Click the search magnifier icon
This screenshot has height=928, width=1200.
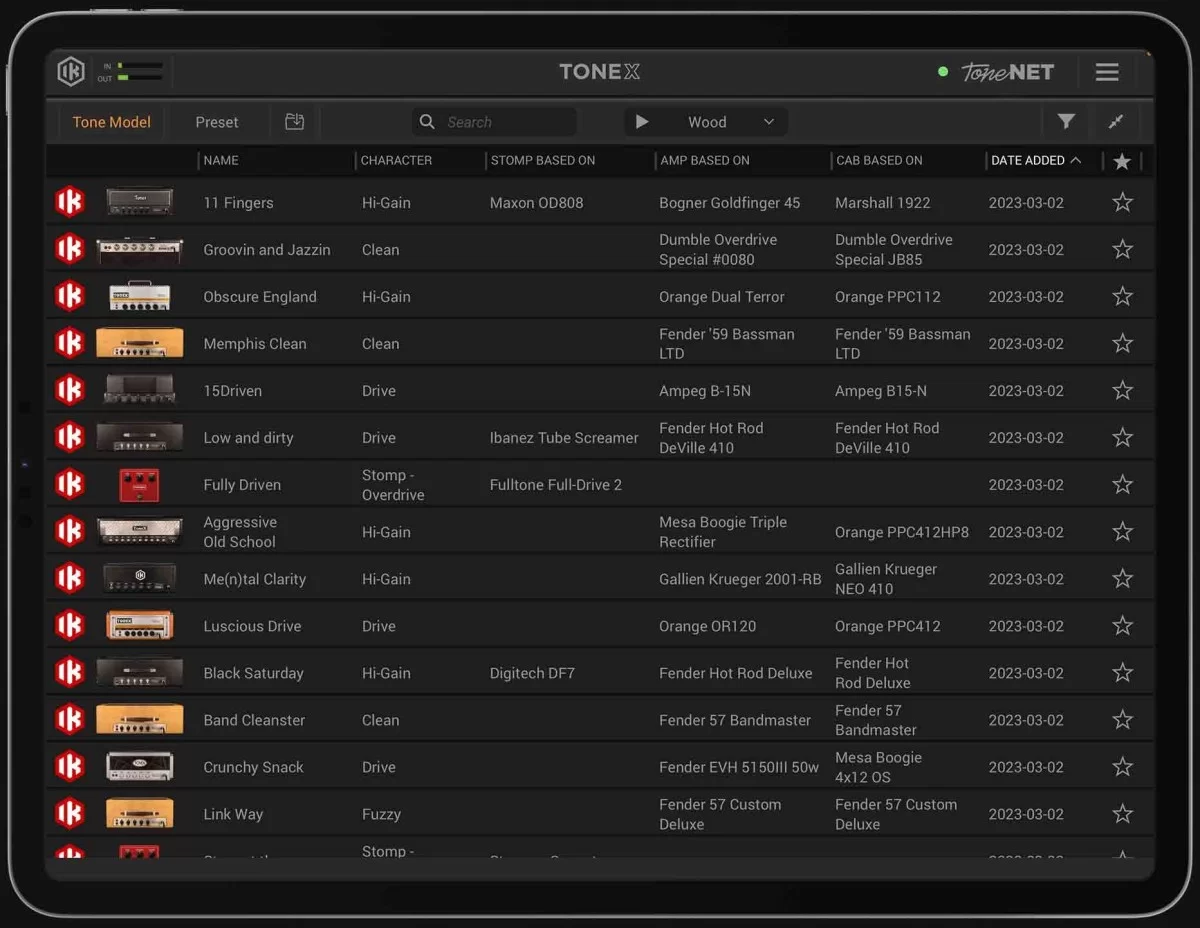[x=427, y=121]
